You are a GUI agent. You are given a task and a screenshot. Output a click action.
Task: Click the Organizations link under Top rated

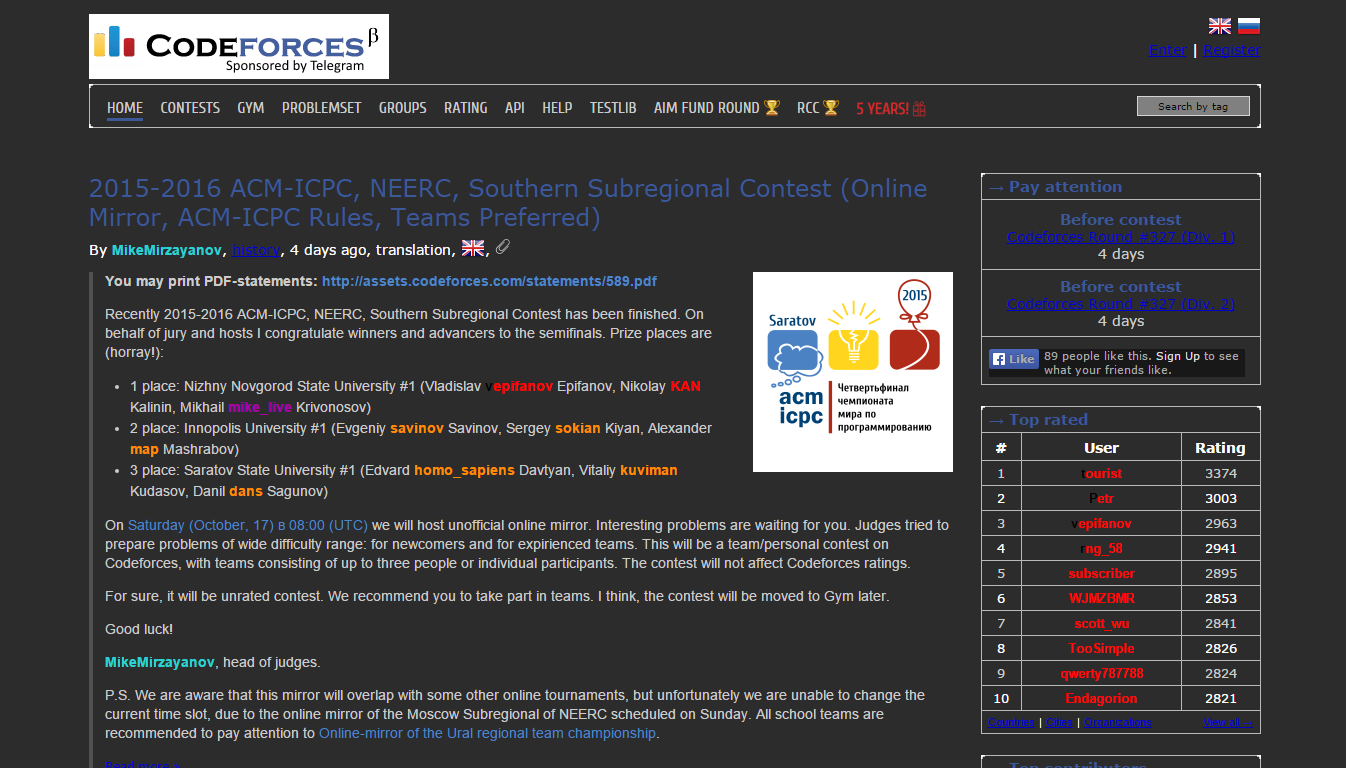[x=1117, y=722]
